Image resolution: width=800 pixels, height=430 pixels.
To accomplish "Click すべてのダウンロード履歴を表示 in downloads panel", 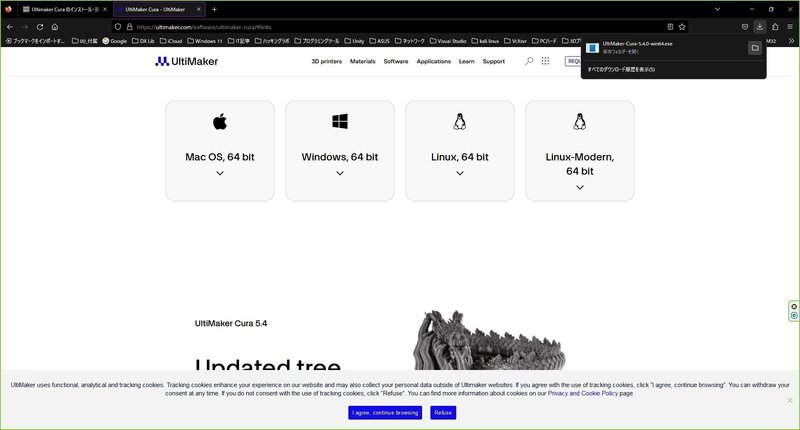I will 621,69.
